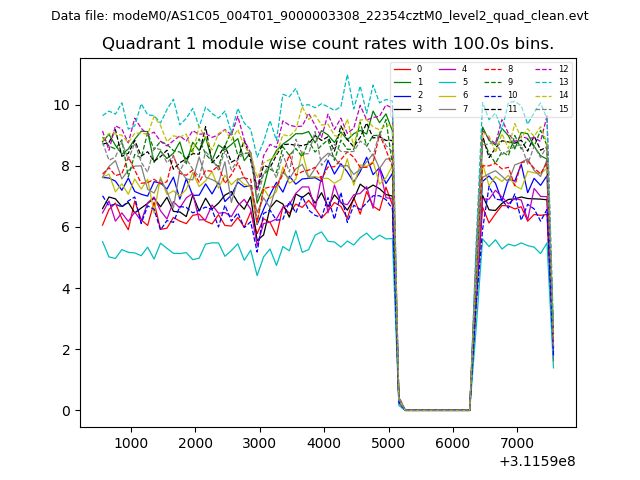The width and height of the screenshot is (640, 480).
Task: Click the gray legend line for module 7
Action: click(449, 108)
